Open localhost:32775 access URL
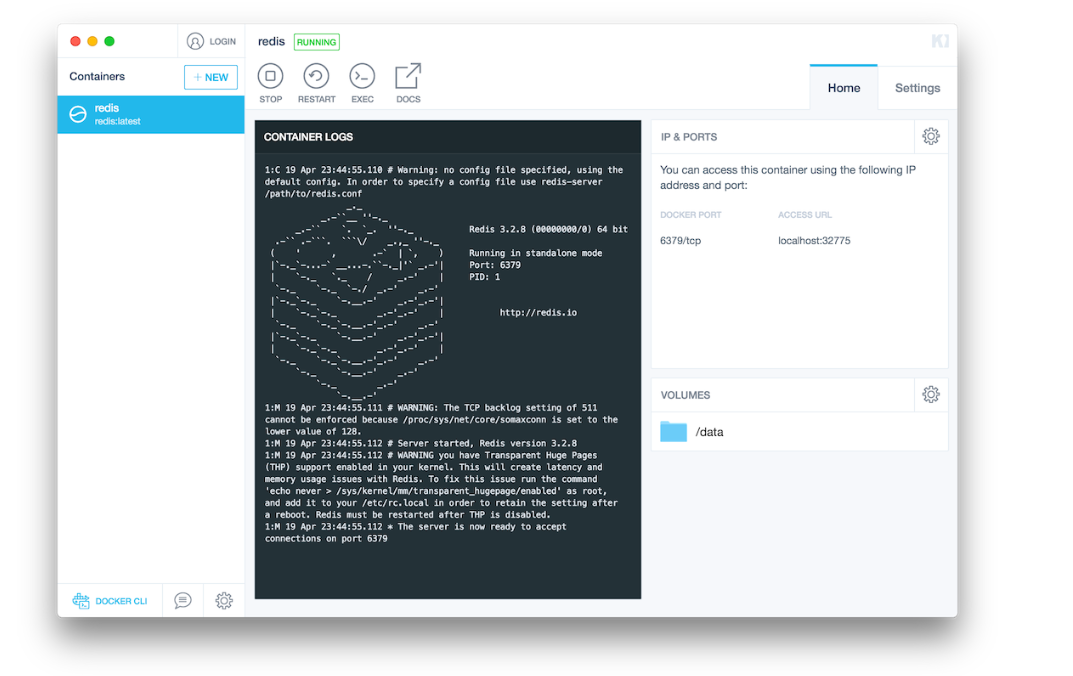The height and width of the screenshot is (676, 1073). pos(814,241)
